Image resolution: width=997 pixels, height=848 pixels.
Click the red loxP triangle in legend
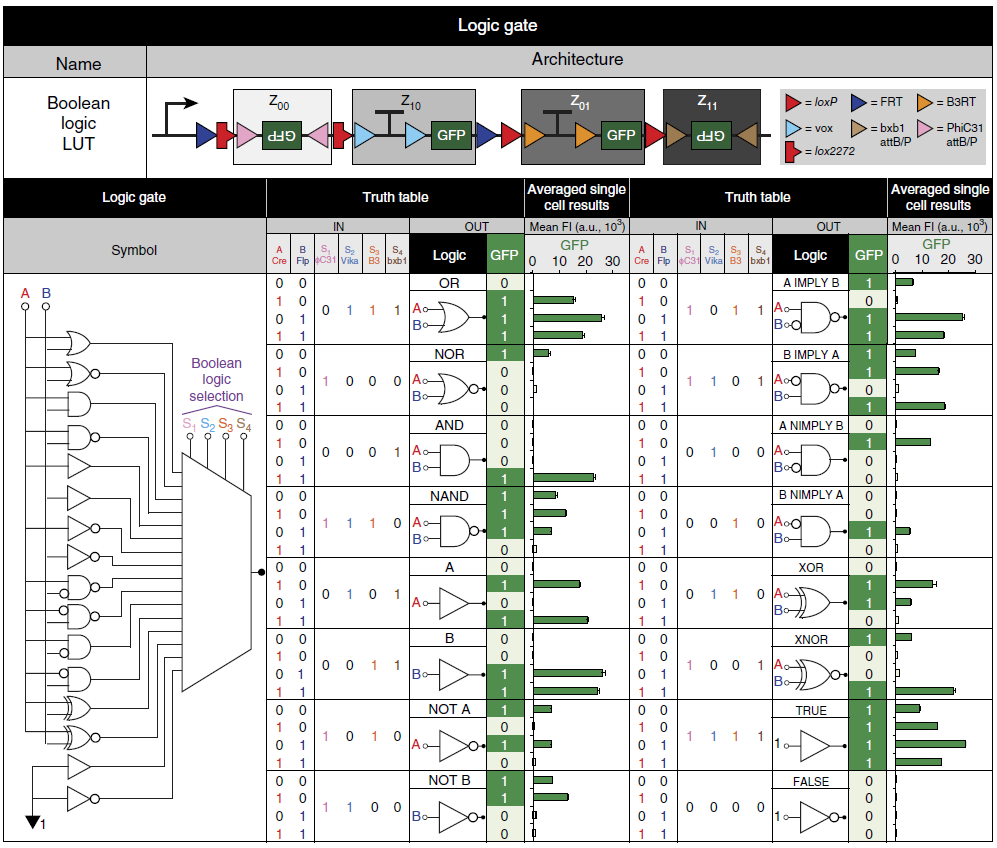(793, 102)
